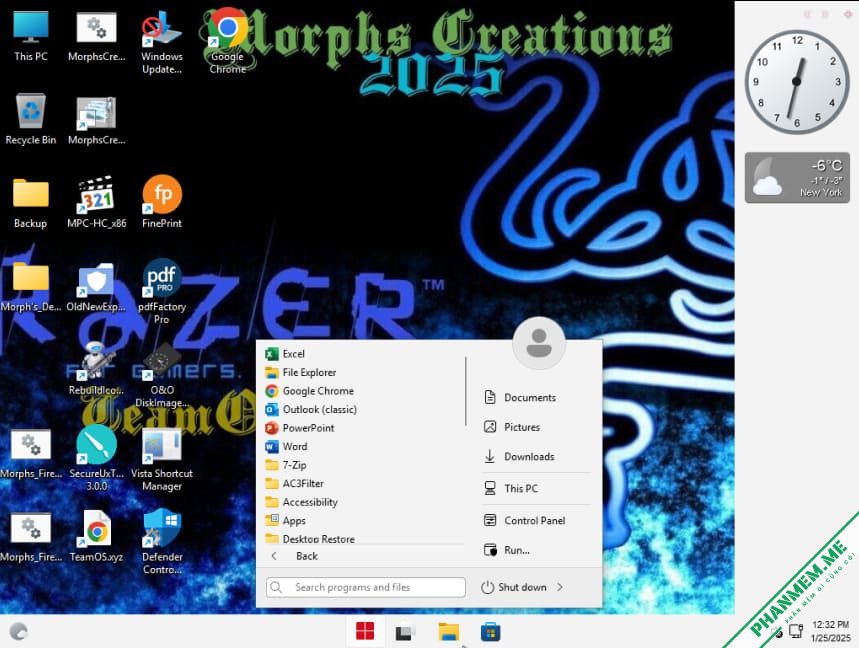The width and height of the screenshot is (859, 648).
Task: Open the New York weather gadget
Action: pos(797,178)
